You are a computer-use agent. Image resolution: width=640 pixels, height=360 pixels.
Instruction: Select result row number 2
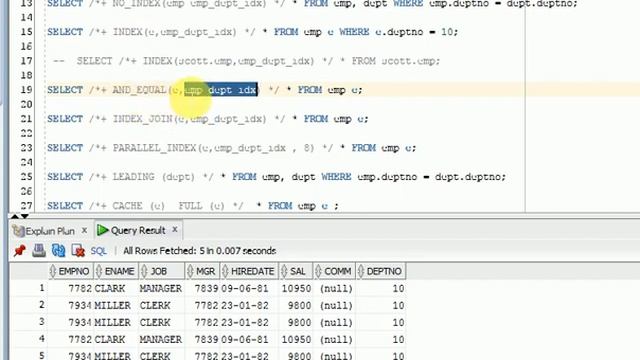42,305
